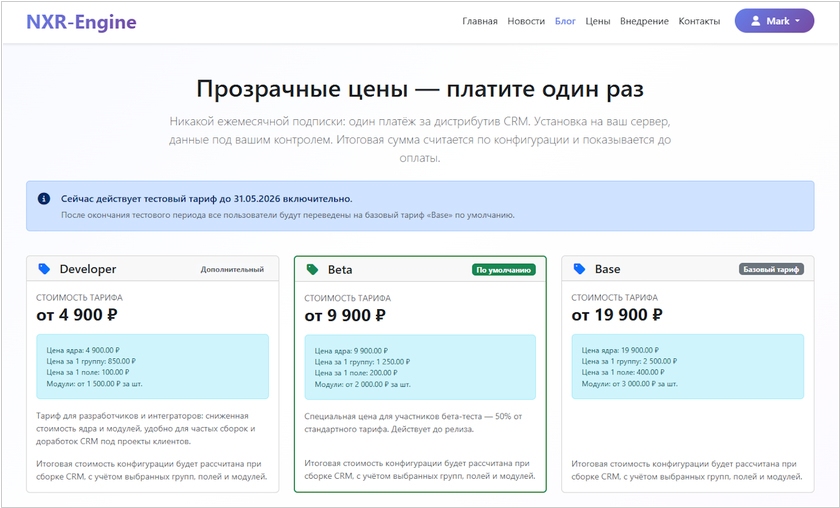Open the Цены page in the navbar
Viewport: 840px width, 508px height.
[x=598, y=21]
